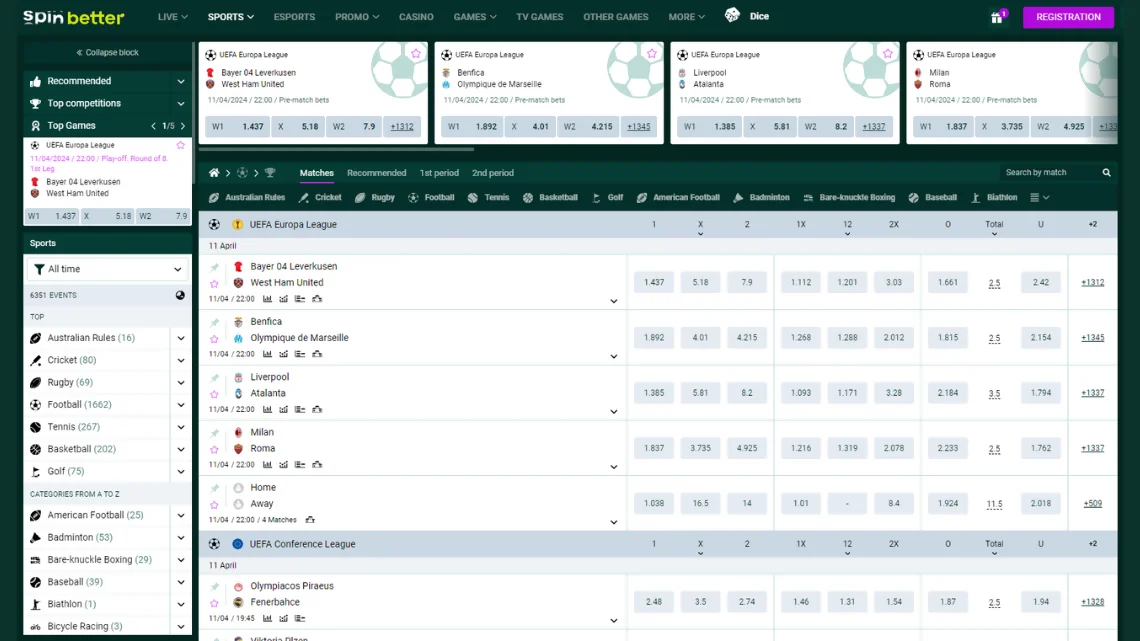The width and height of the screenshot is (1140, 641).
Task: Open the All time filter dropdown
Action: pos(108,269)
